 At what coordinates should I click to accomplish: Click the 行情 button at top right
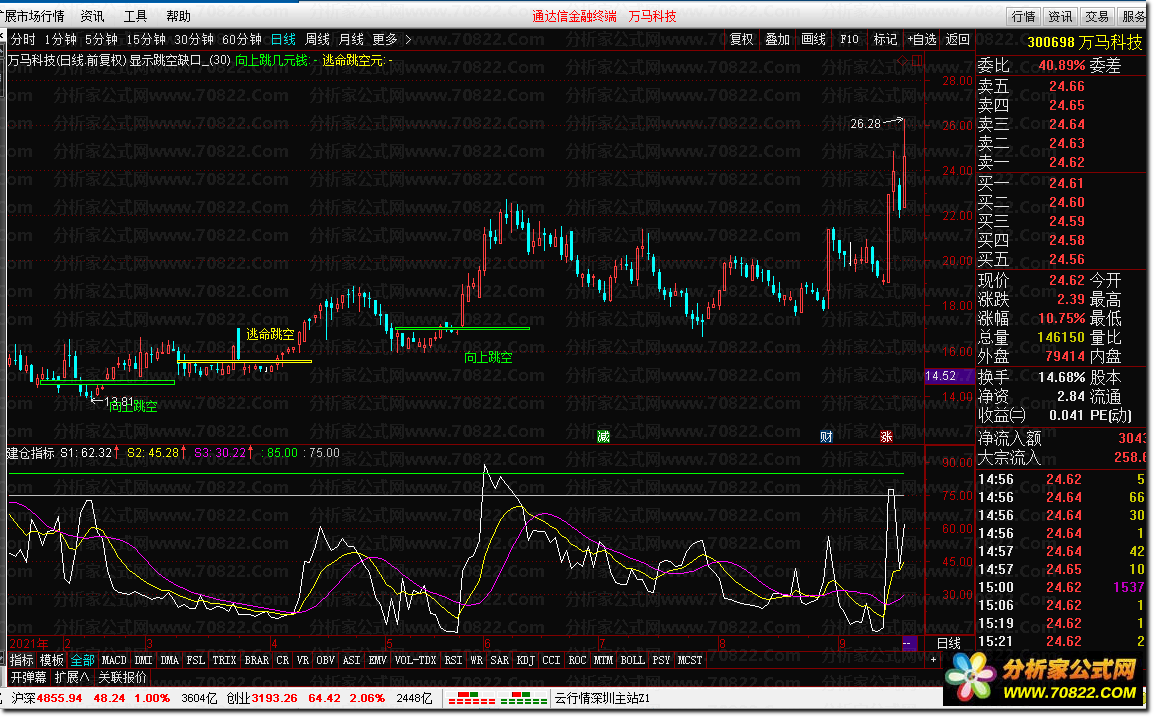point(1023,16)
